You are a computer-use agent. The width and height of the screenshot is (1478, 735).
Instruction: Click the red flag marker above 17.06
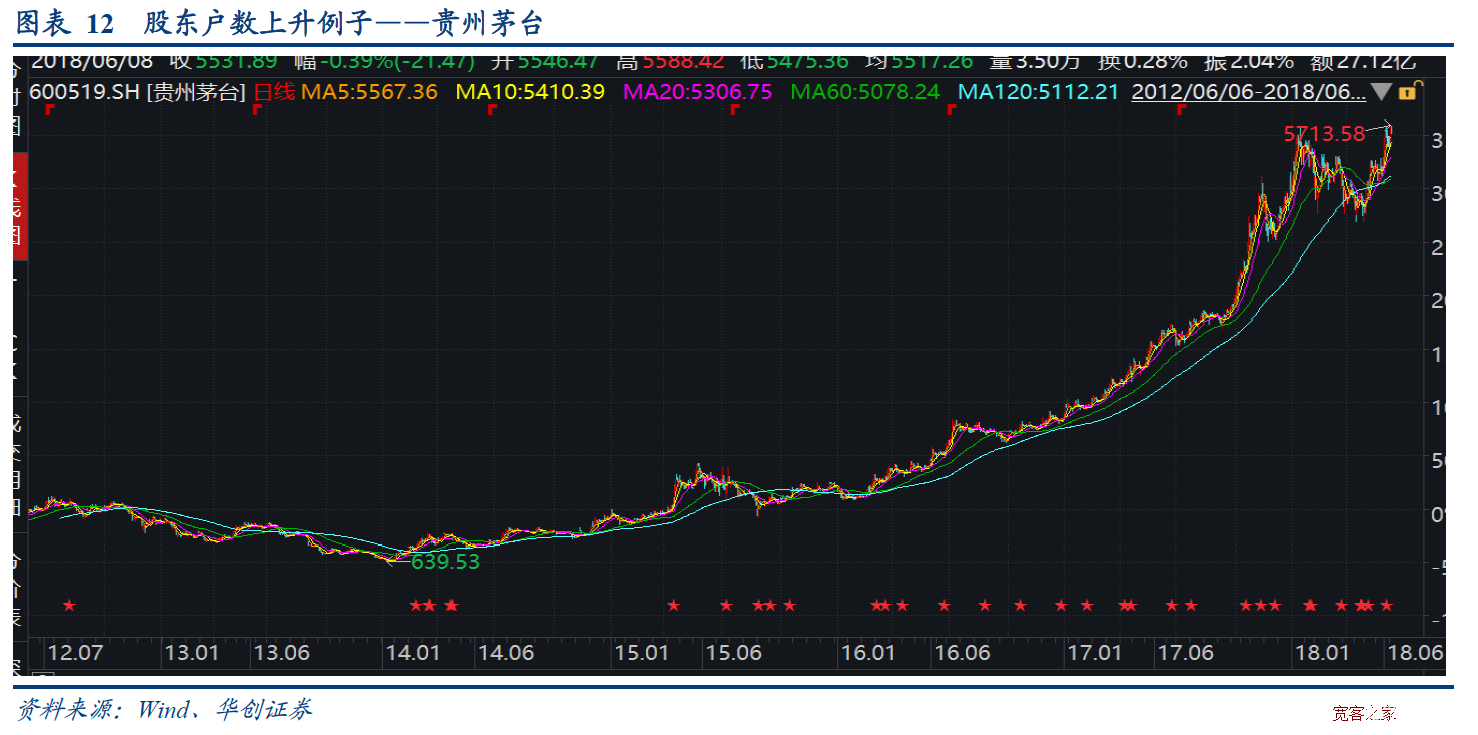click(1180, 109)
